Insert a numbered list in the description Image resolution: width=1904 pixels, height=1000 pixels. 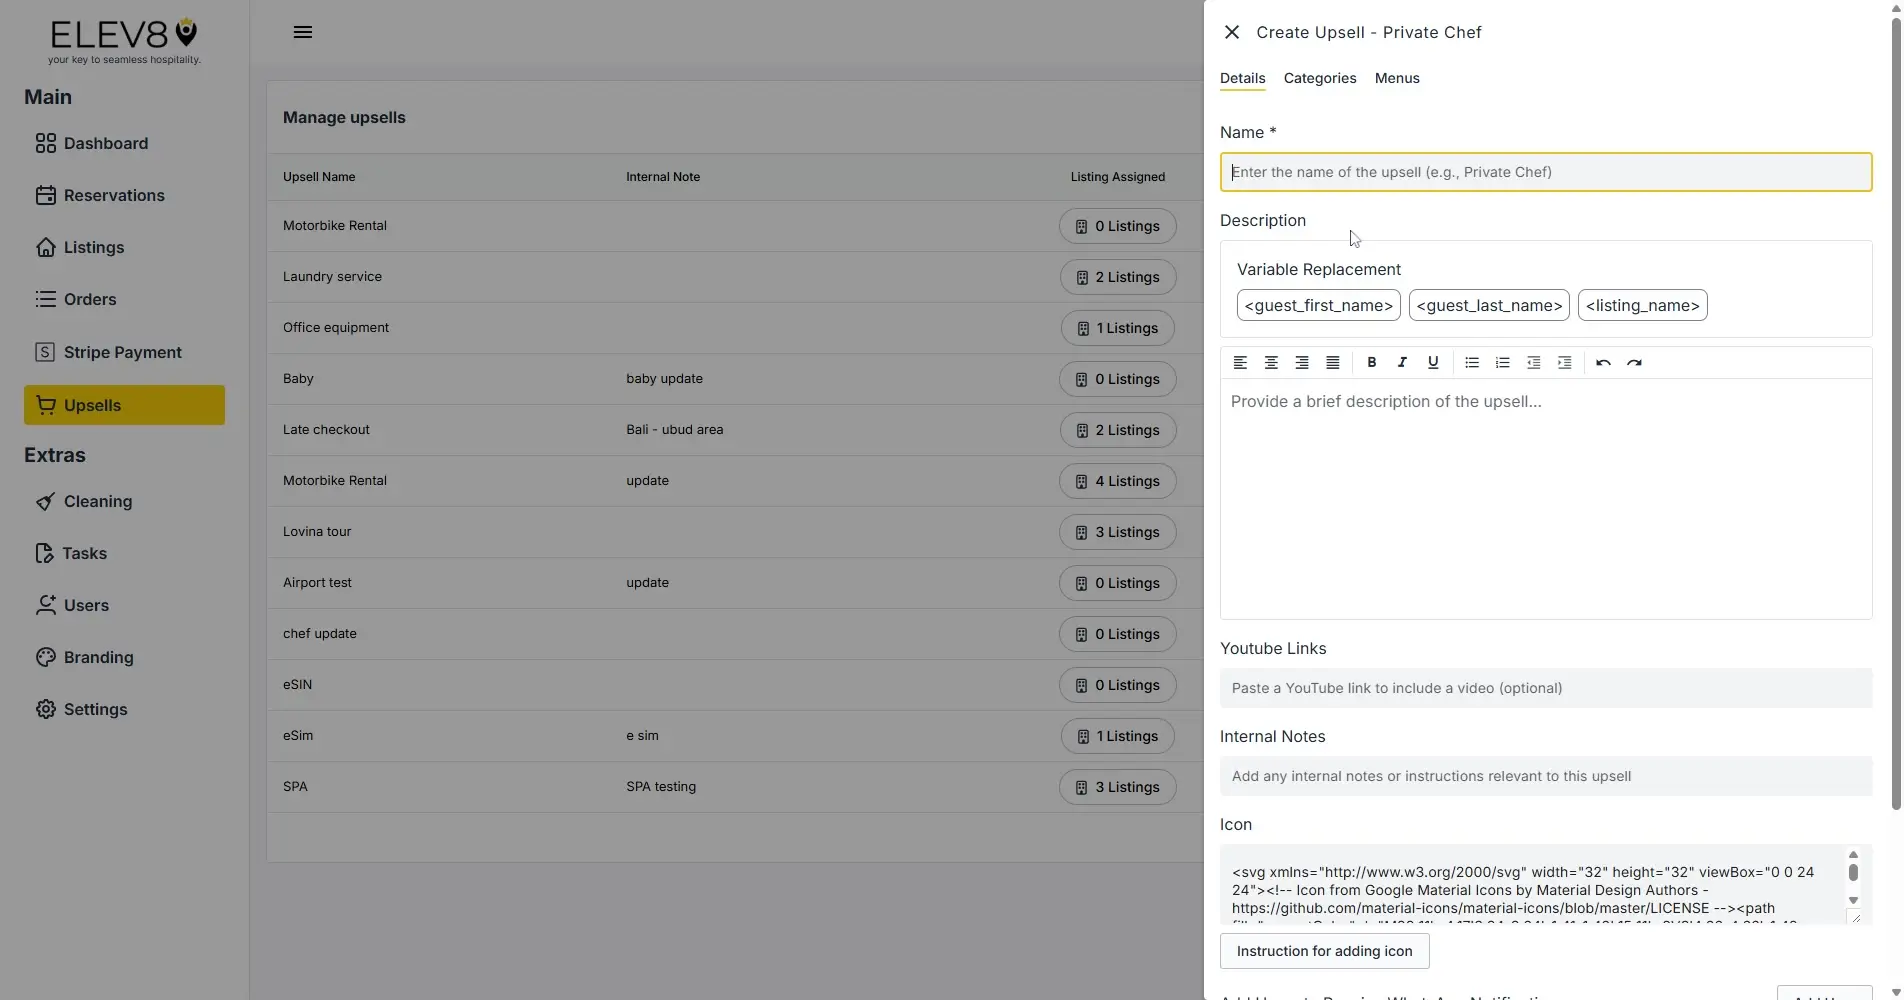(1502, 362)
